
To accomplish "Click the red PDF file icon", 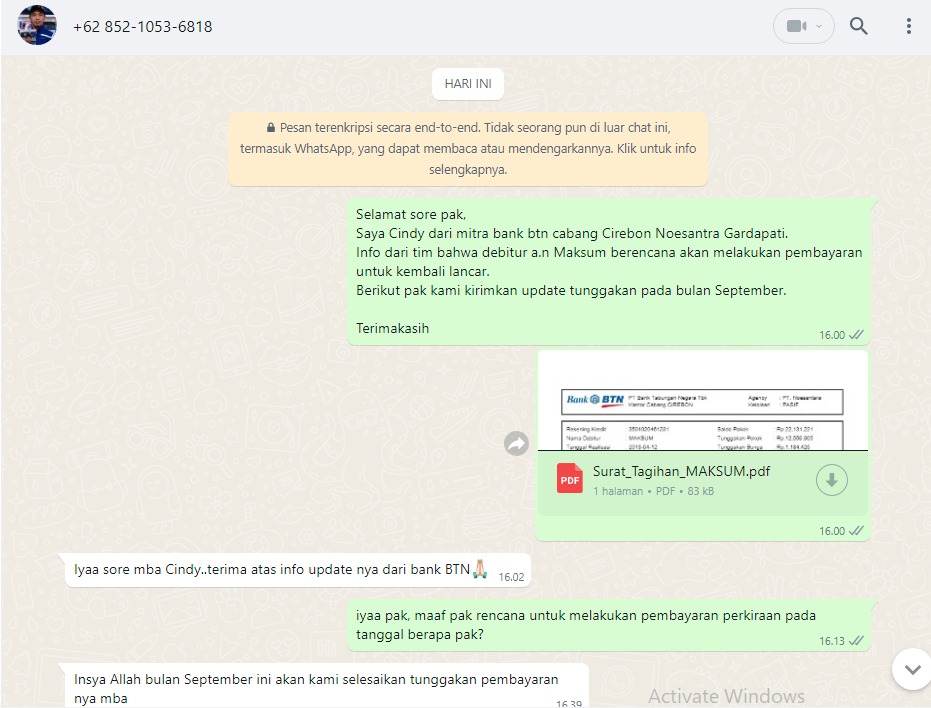I will tap(570, 480).
